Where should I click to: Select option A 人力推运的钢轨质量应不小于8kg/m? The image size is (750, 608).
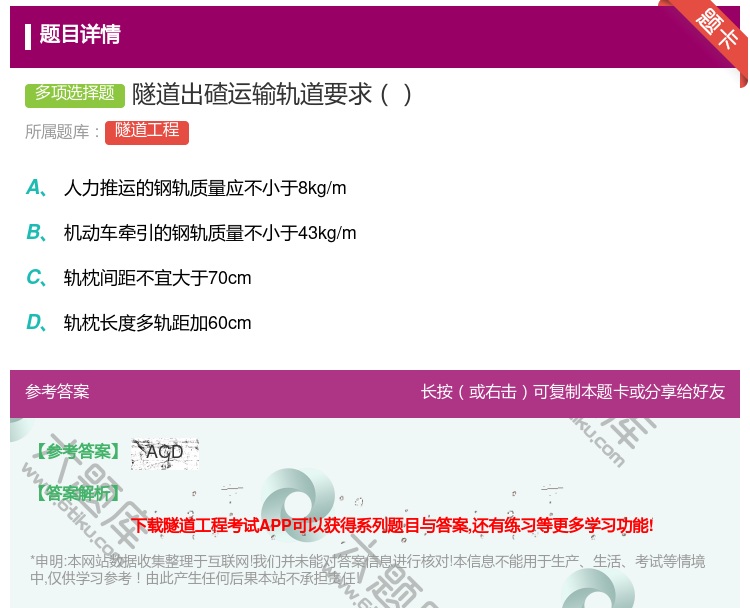(x=205, y=188)
